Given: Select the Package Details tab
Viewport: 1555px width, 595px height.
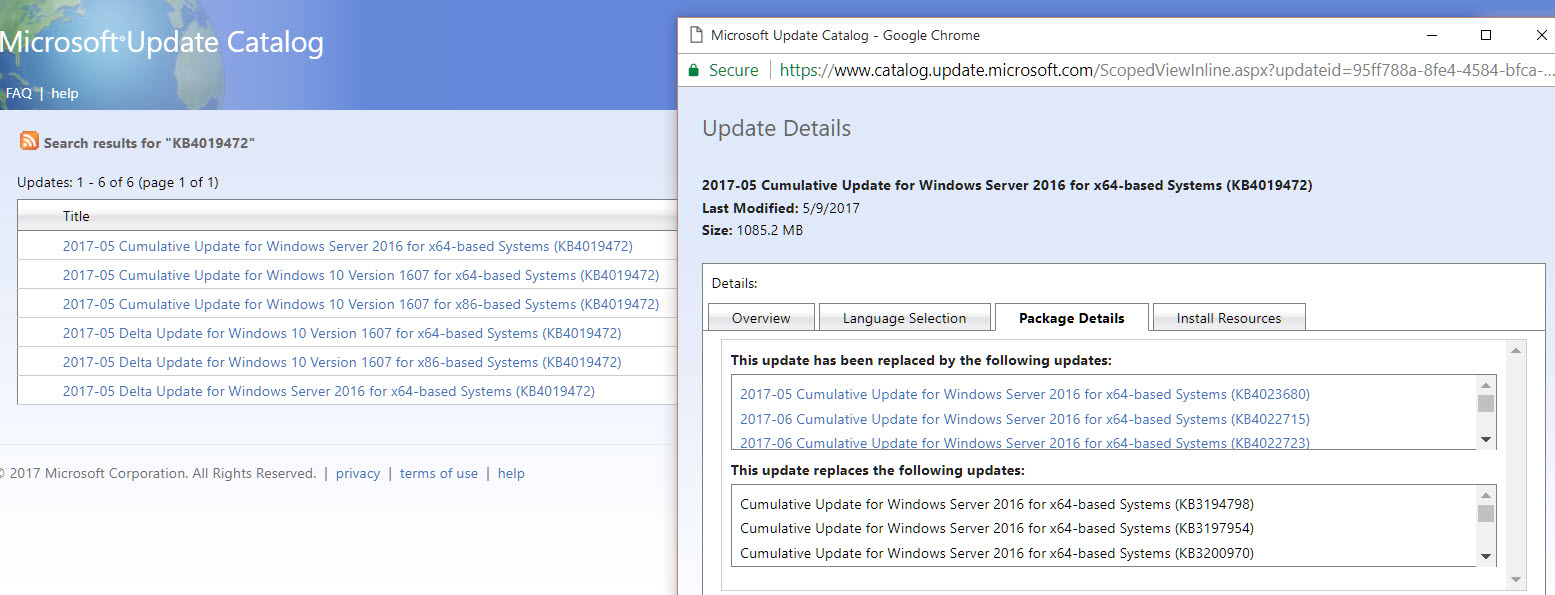Looking at the screenshot, I should pyautogui.click(x=1072, y=318).
